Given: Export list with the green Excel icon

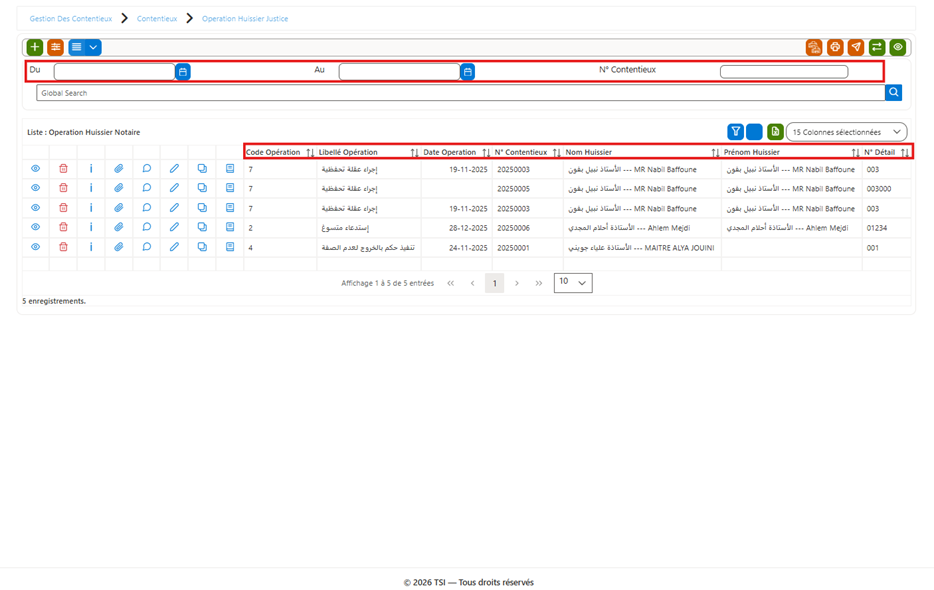Looking at the screenshot, I should coord(775,132).
